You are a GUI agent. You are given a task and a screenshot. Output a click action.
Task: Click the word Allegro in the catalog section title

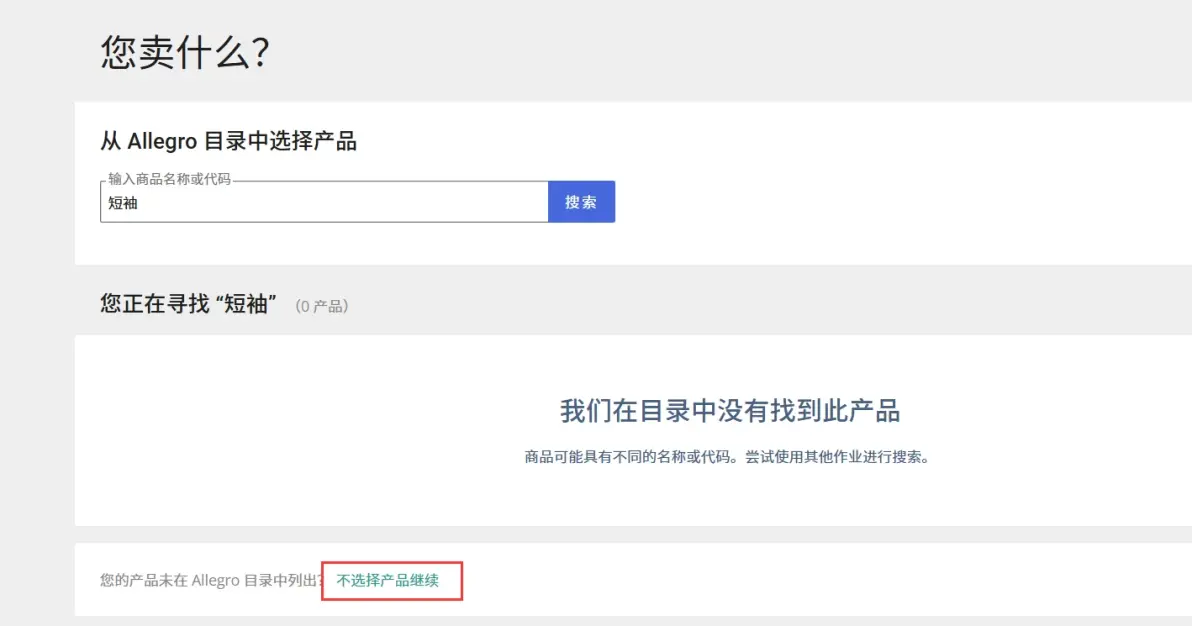point(162,141)
